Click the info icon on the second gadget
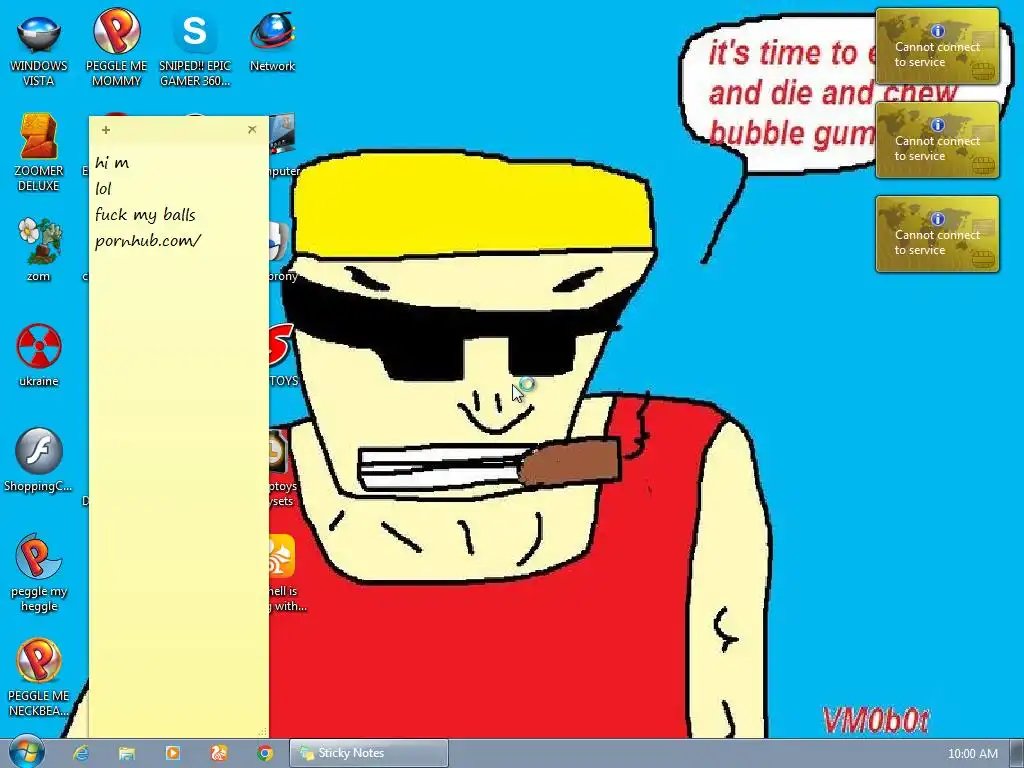This screenshot has height=768, width=1024. (938, 125)
